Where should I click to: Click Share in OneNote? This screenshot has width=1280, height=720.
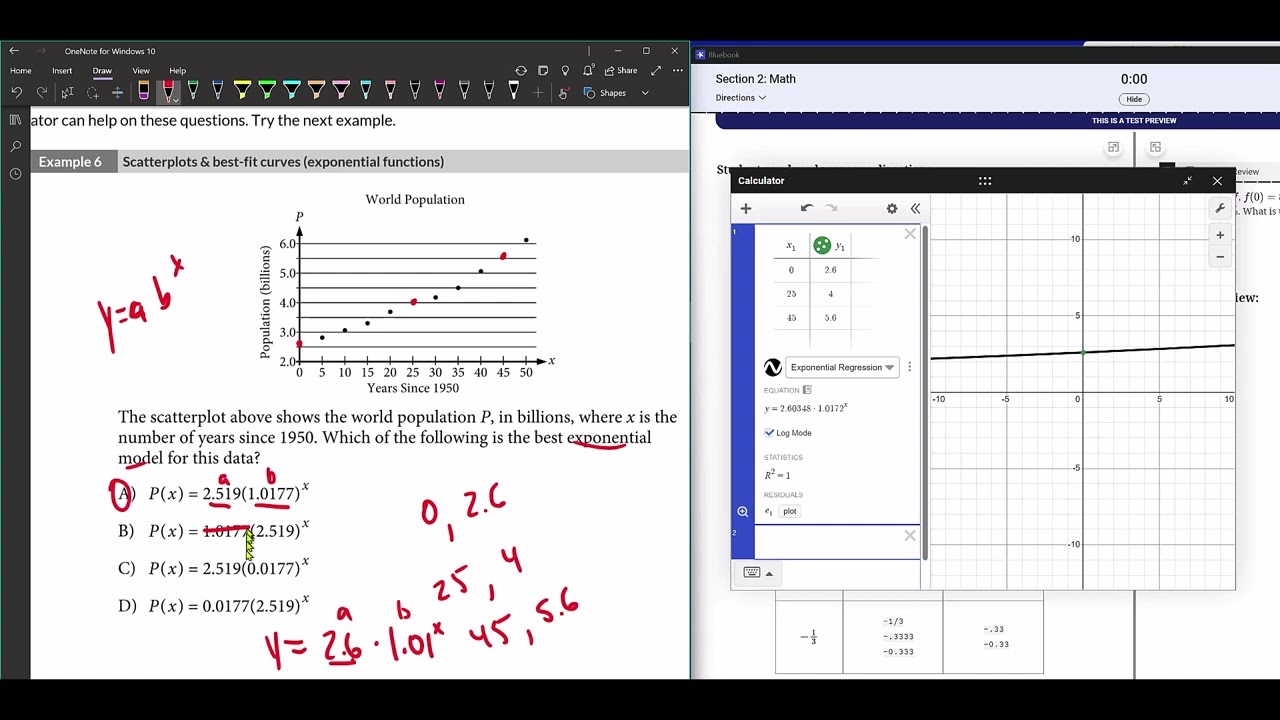click(621, 71)
